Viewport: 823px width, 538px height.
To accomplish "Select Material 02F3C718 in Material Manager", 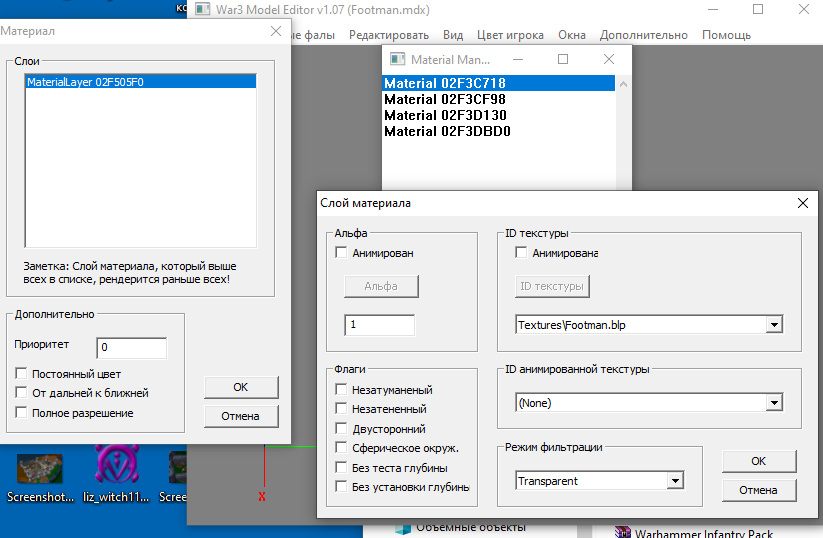I will pyautogui.click(x=499, y=83).
